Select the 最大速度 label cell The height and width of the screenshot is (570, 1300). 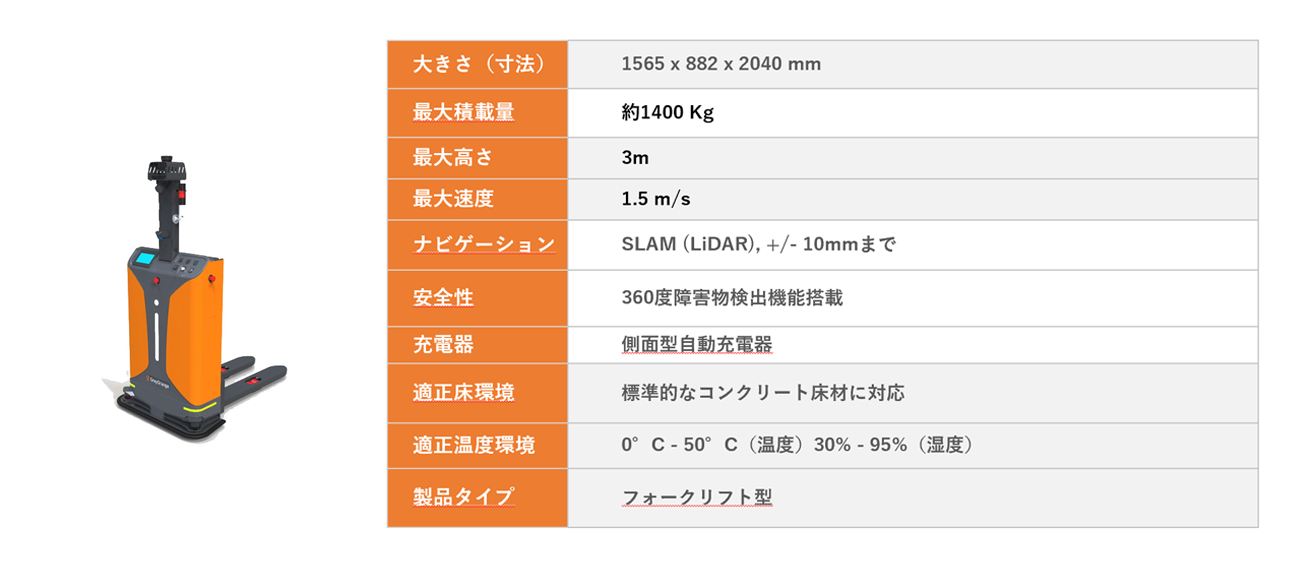478,199
